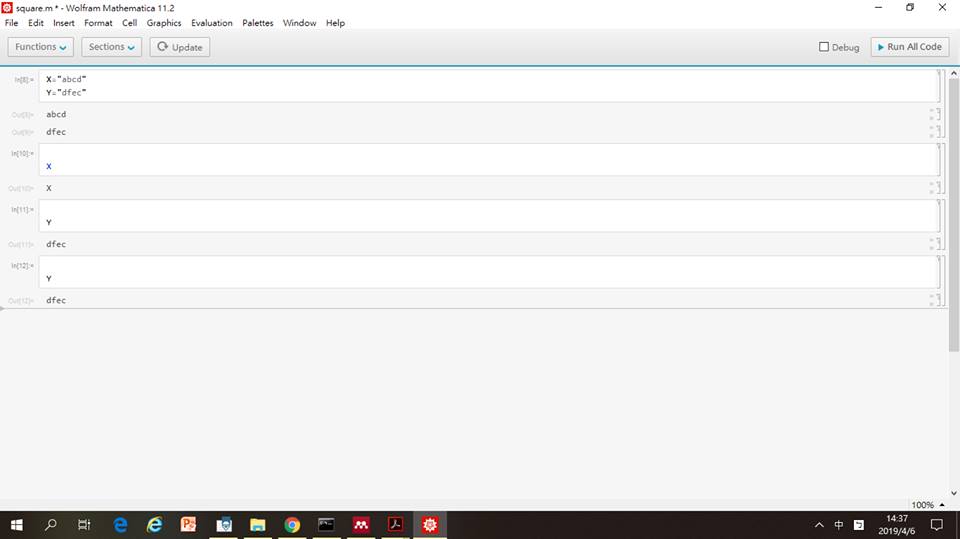This screenshot has width=960, height=539.
Task: Open the Insert menu
Action: tap(64, 23)
